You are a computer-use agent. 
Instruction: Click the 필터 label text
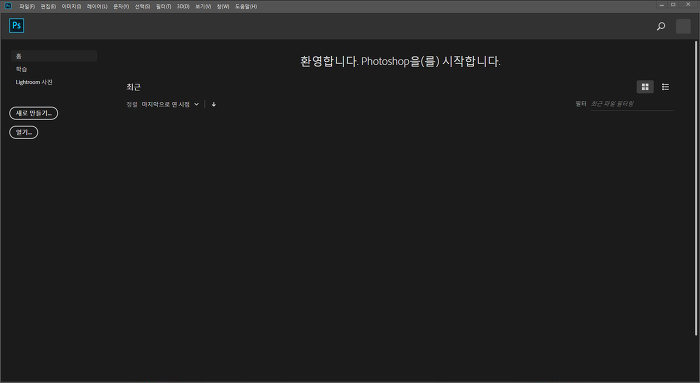point(581,104)
